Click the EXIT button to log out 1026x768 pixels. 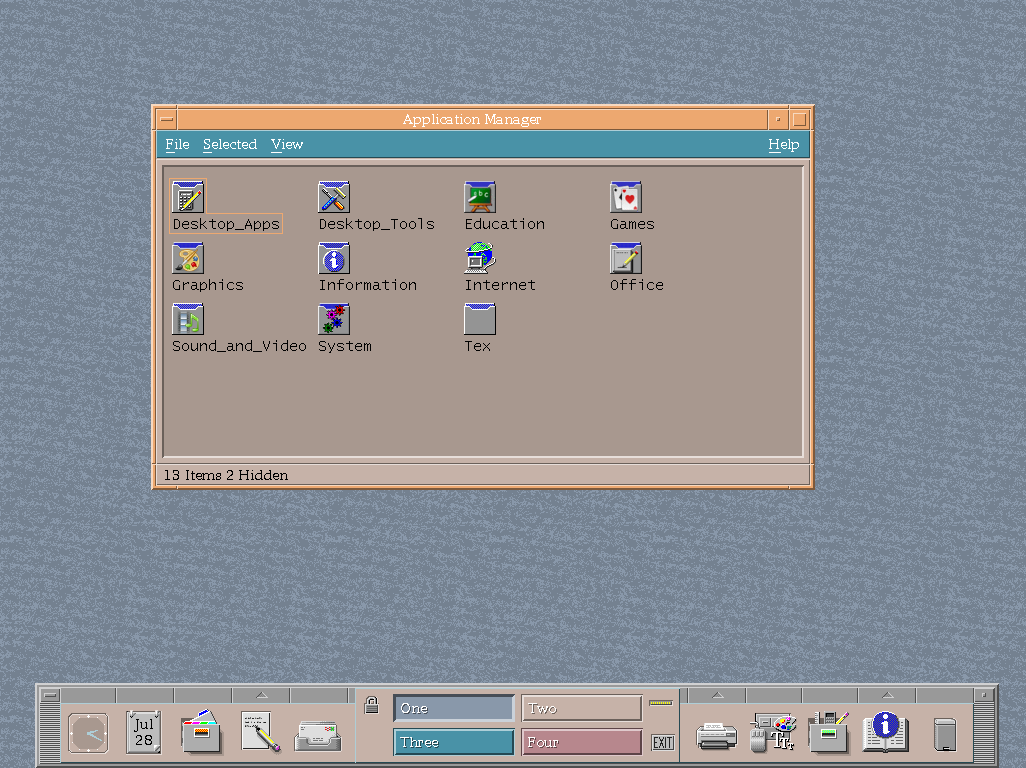tap(662, 741)
